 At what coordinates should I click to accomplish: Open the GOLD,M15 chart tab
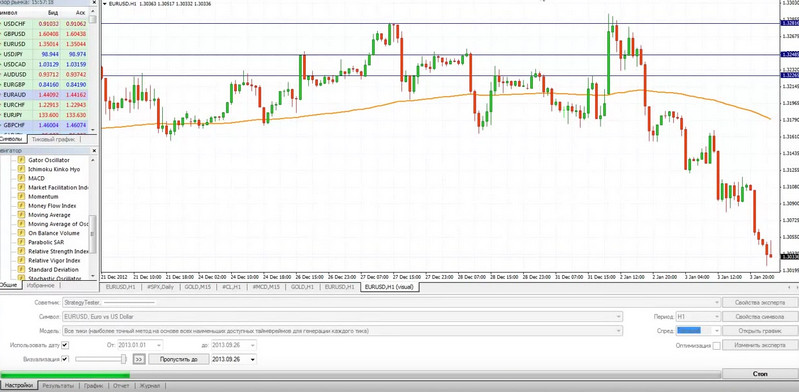pos(198,287)
